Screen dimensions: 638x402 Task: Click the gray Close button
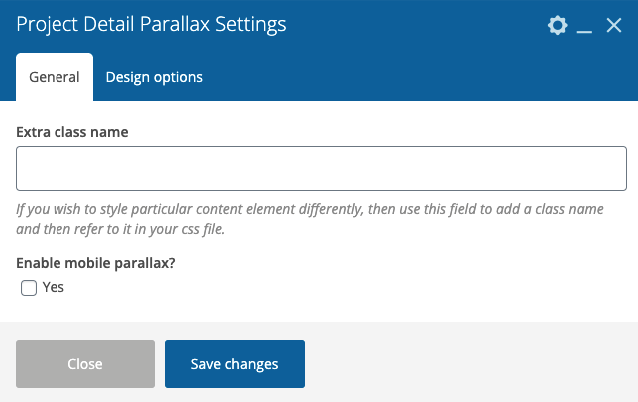click(x=85, y=364)
